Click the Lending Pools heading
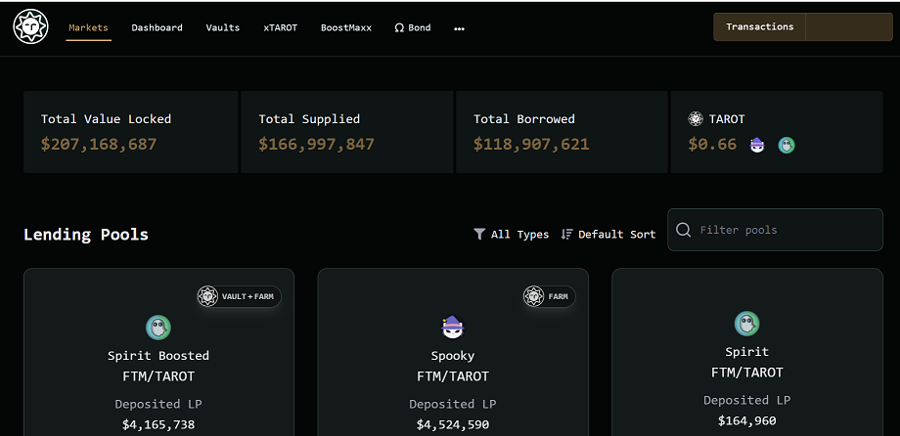Viewport: 900px width, 436px height. [86, 235]
